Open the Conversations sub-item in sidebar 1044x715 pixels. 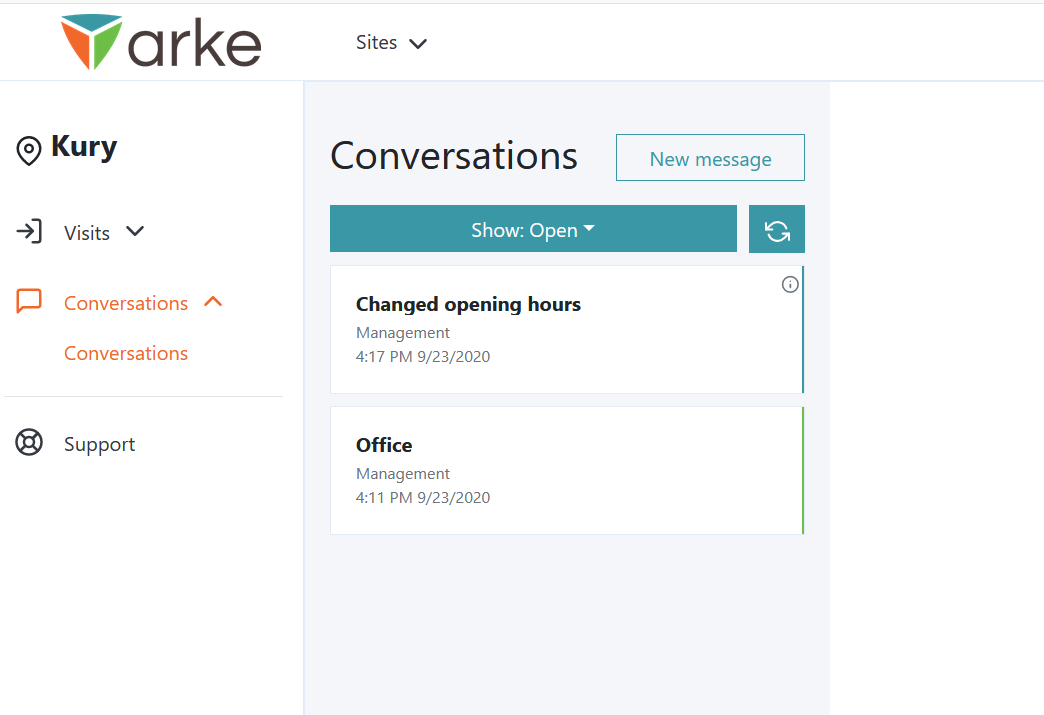point(126,353)
